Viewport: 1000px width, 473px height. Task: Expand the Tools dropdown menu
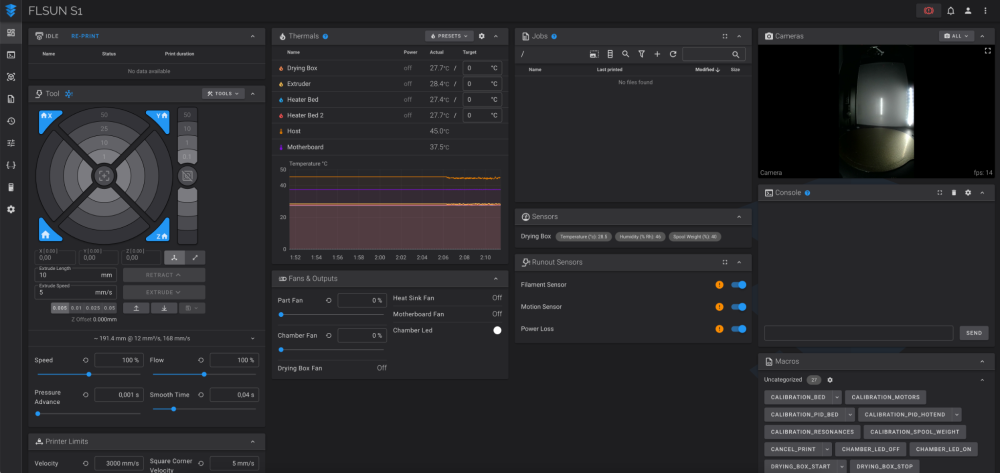point(222,93)
